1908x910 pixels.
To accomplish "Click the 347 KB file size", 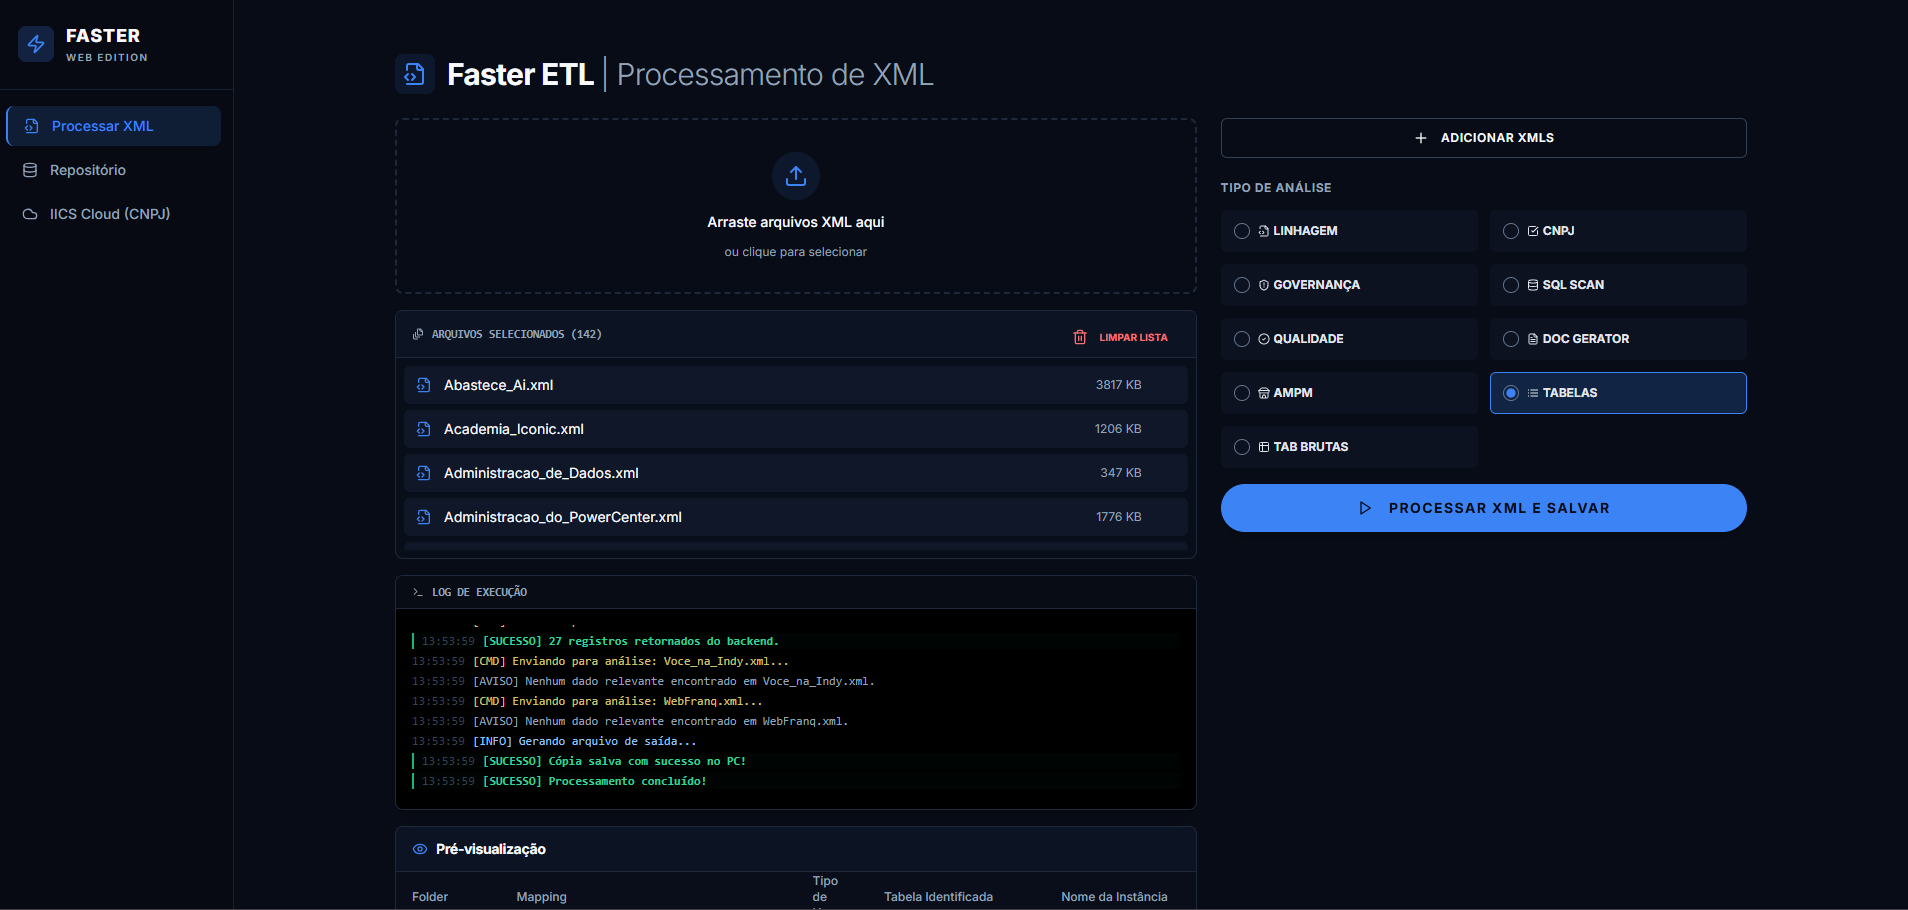I will tap(1121, 473).
